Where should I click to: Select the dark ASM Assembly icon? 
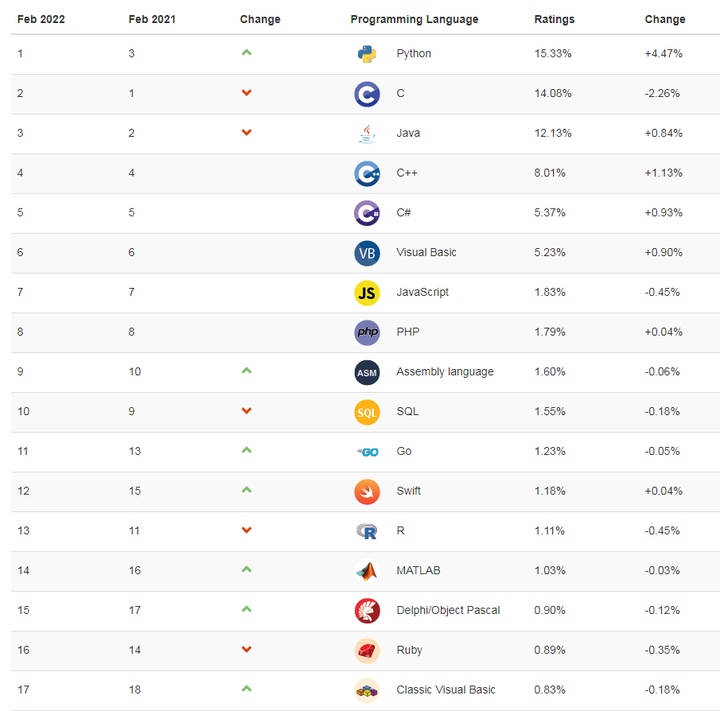[367, 372]
